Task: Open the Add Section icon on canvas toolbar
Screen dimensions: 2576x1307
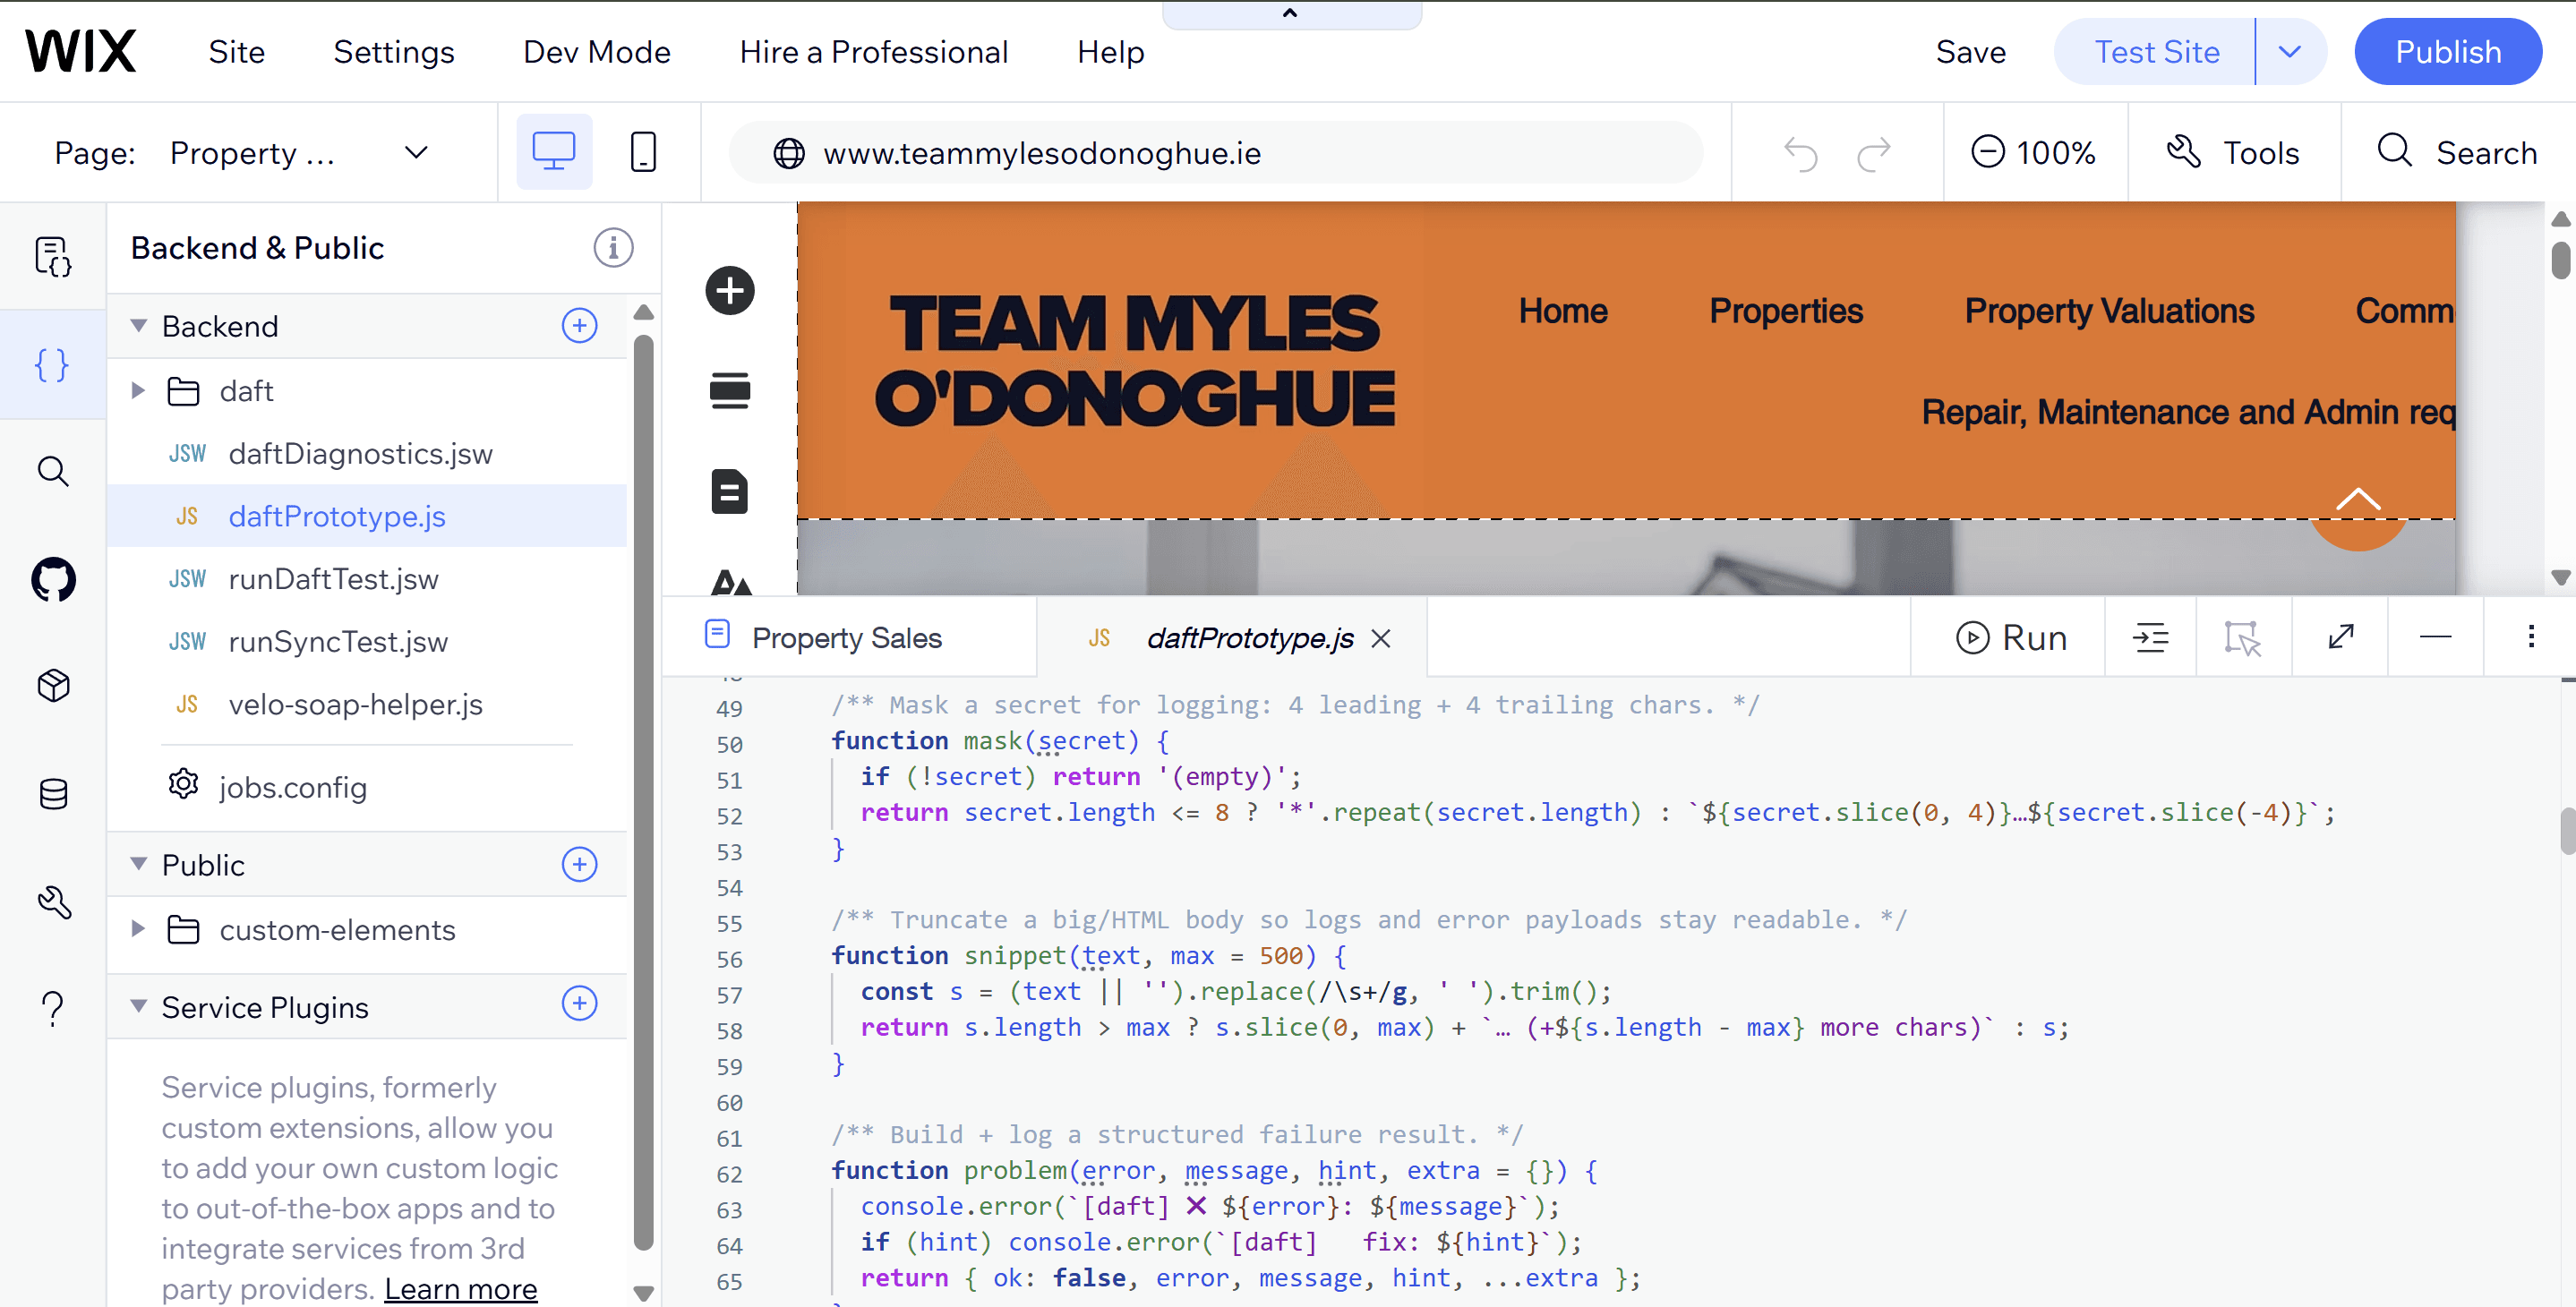Action: [730, 391]
